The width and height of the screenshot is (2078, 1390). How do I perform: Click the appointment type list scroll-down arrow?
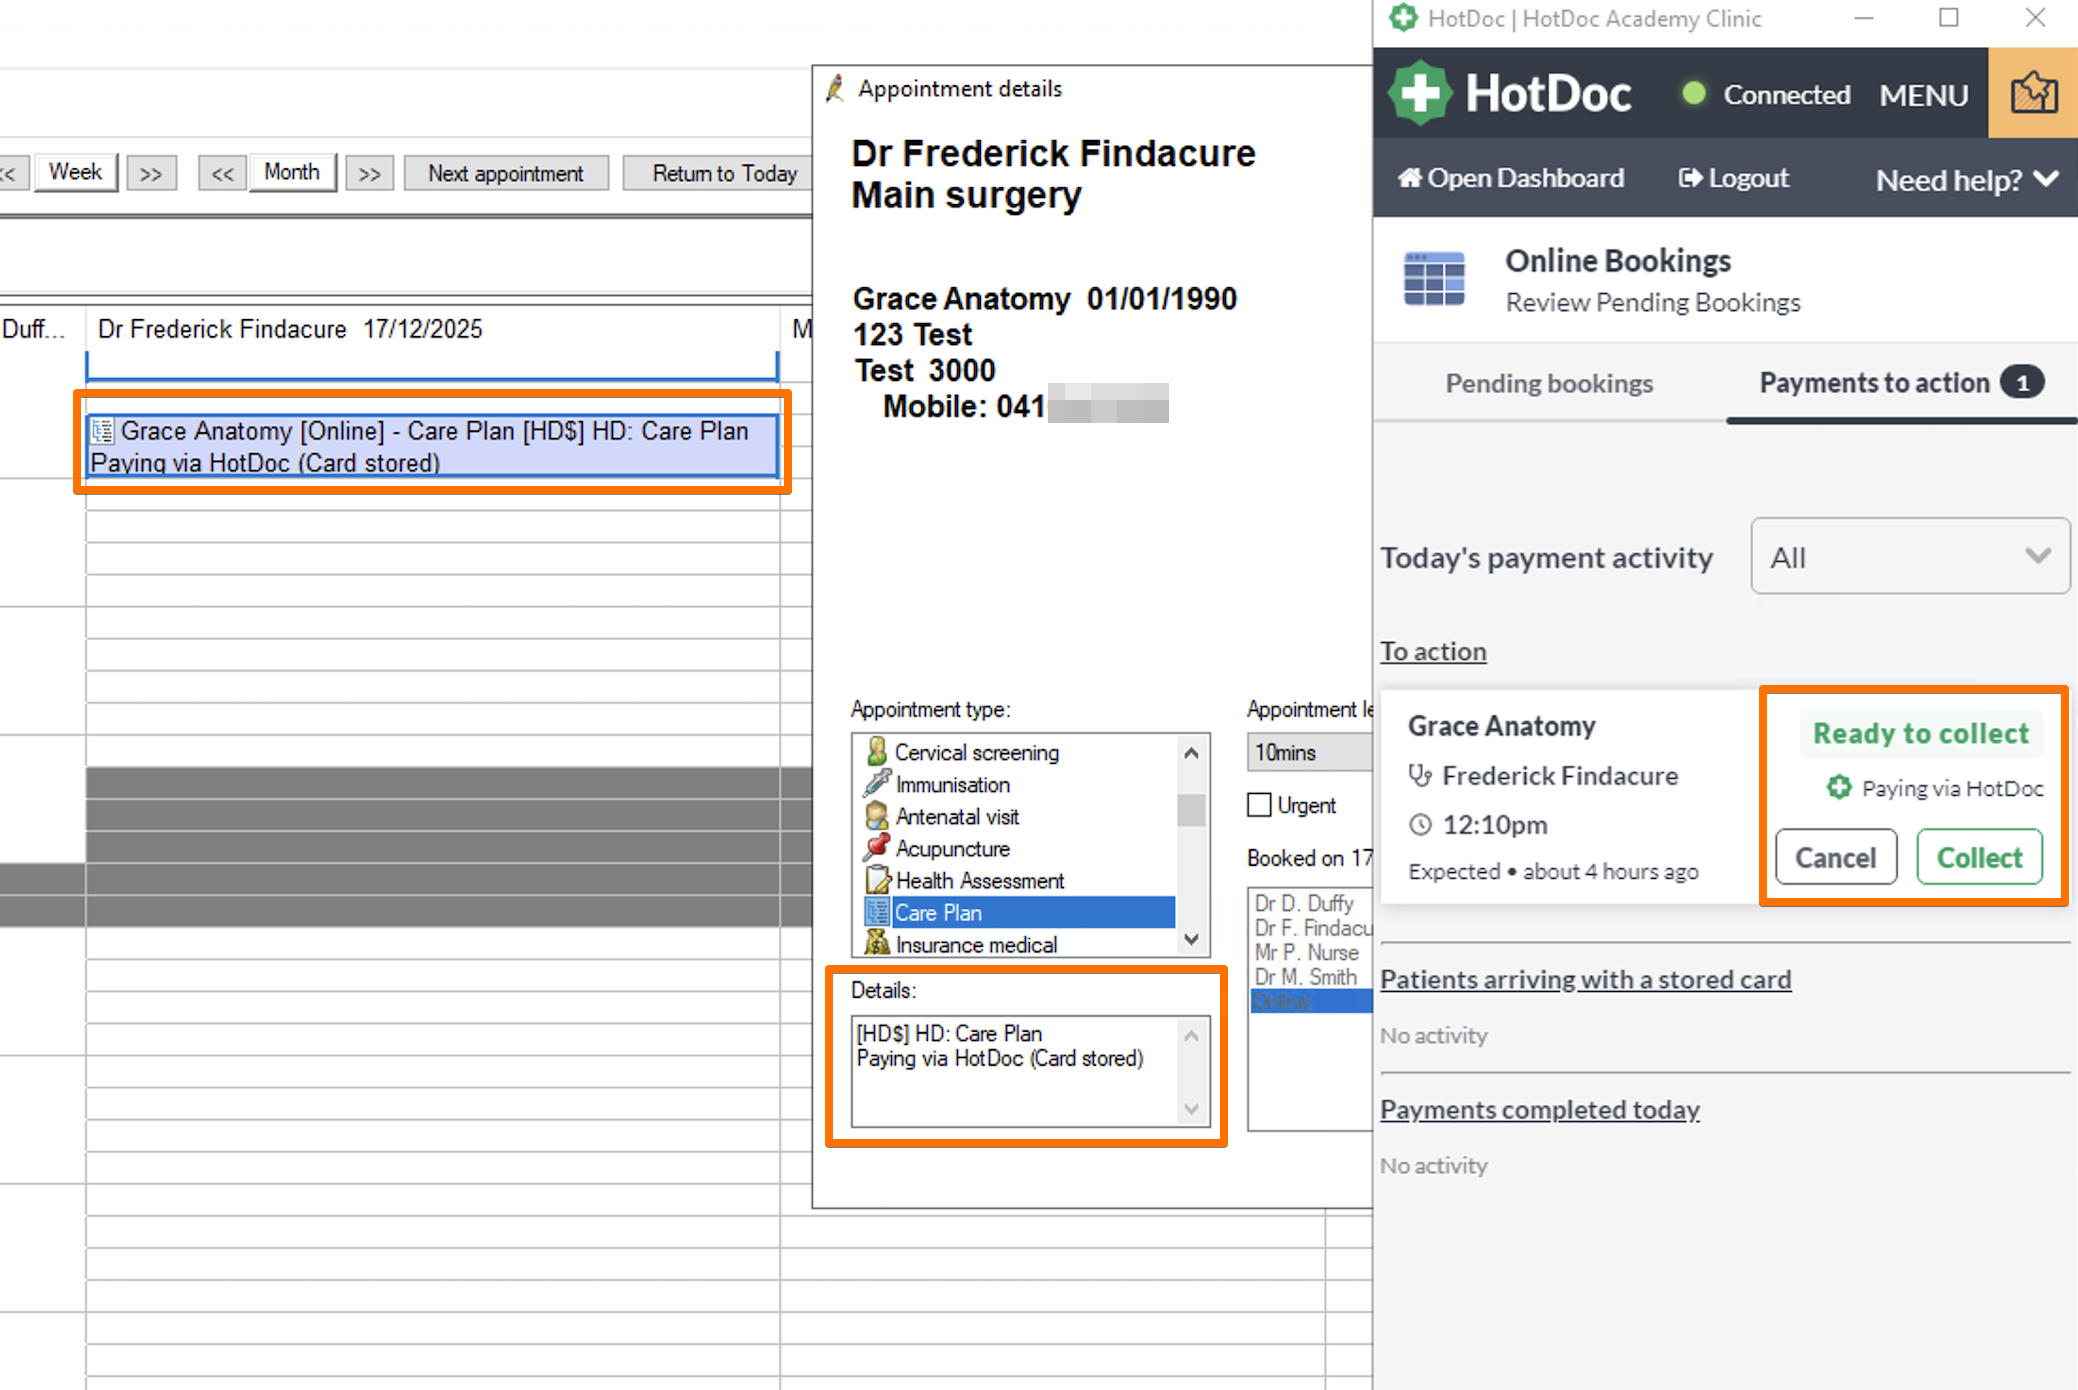tap(1191, 940)
